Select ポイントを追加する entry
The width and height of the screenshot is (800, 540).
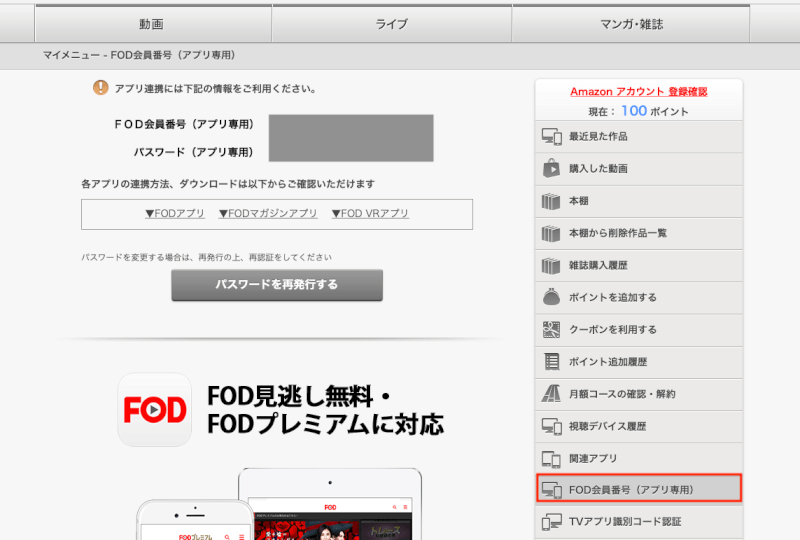639,298
